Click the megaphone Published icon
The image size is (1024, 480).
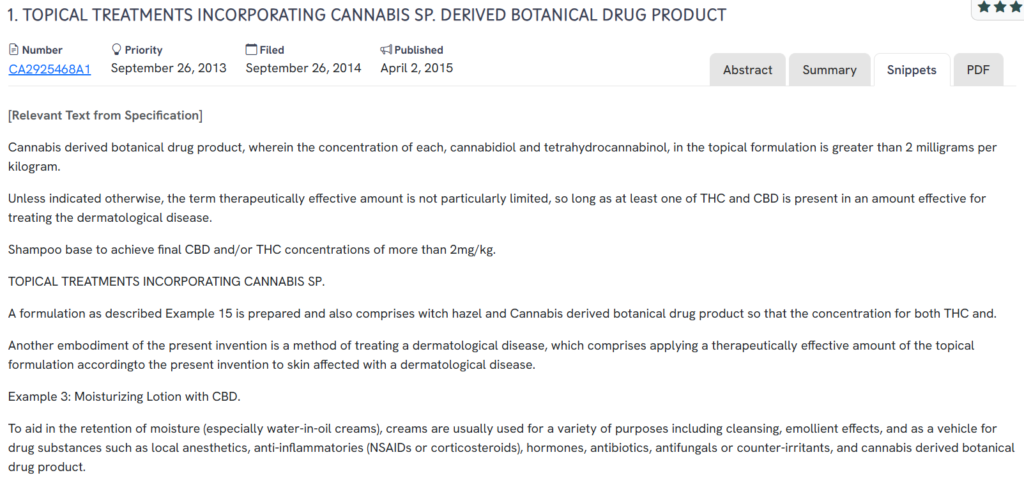(386, 50)
